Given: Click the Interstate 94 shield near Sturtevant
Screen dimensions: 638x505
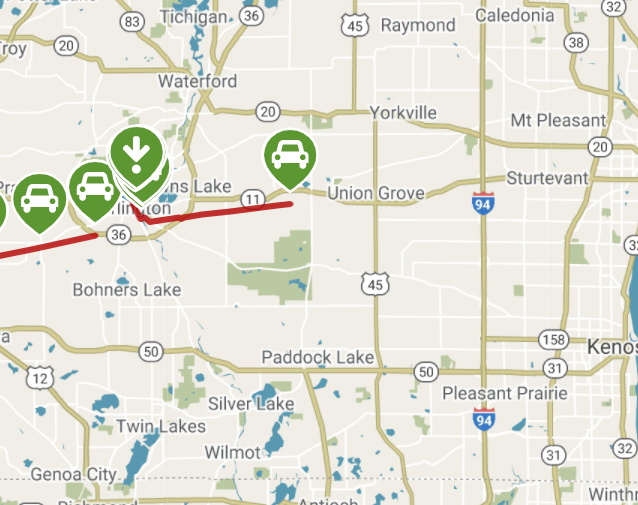Looking at the screenshot, I should pyautogui.click(x=483, y=203).
